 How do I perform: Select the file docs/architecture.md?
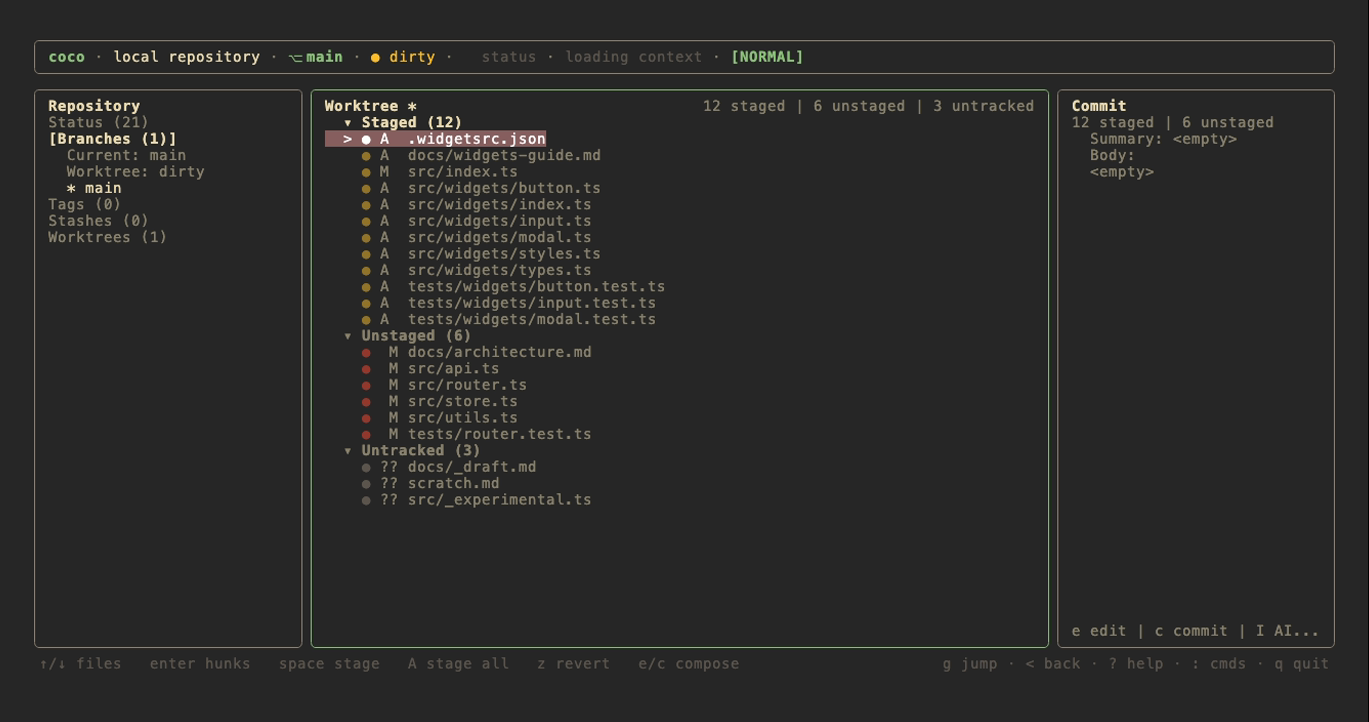[500, 352]
